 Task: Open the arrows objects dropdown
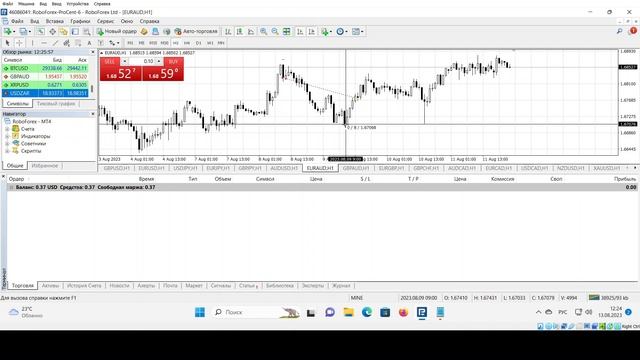click(114, 43)
